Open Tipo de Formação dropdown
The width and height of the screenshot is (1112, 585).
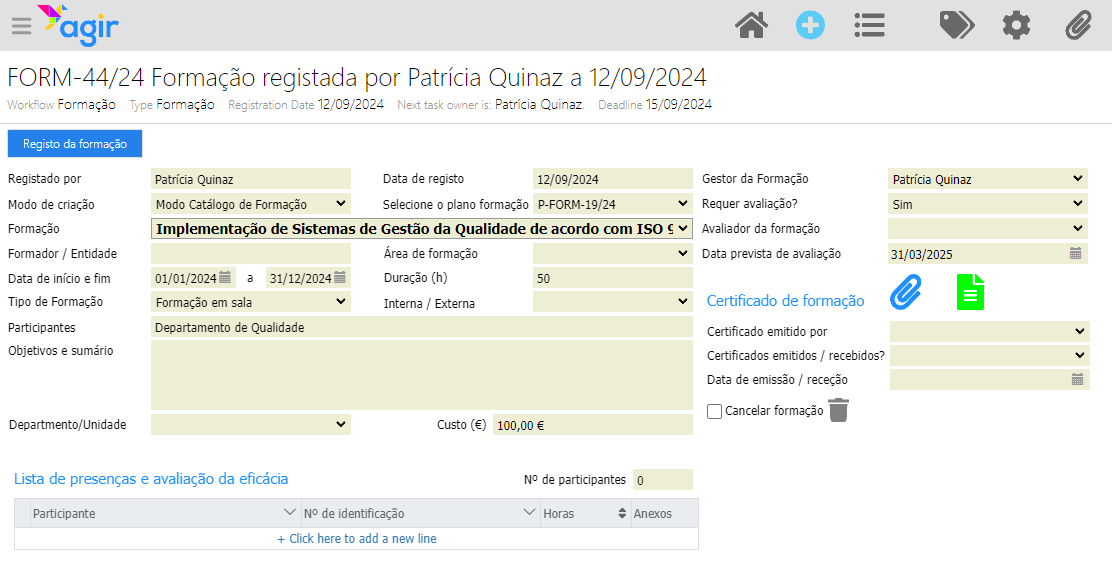[251, 302]
